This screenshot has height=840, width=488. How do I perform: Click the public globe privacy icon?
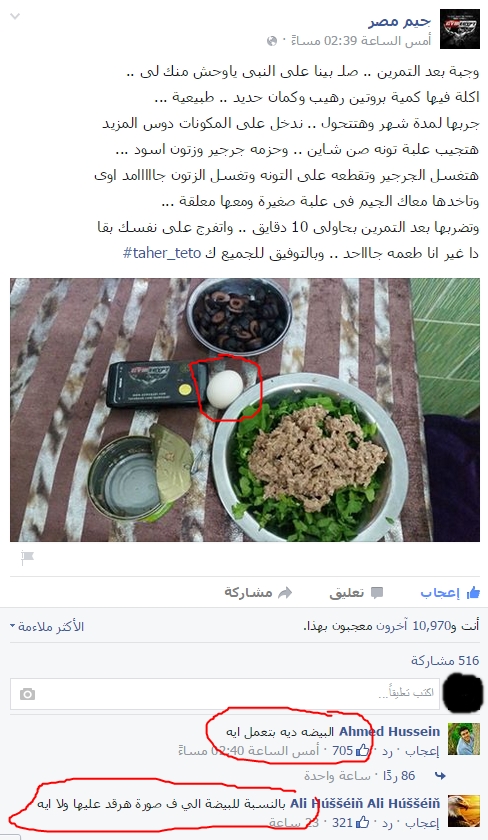point(272,41)
